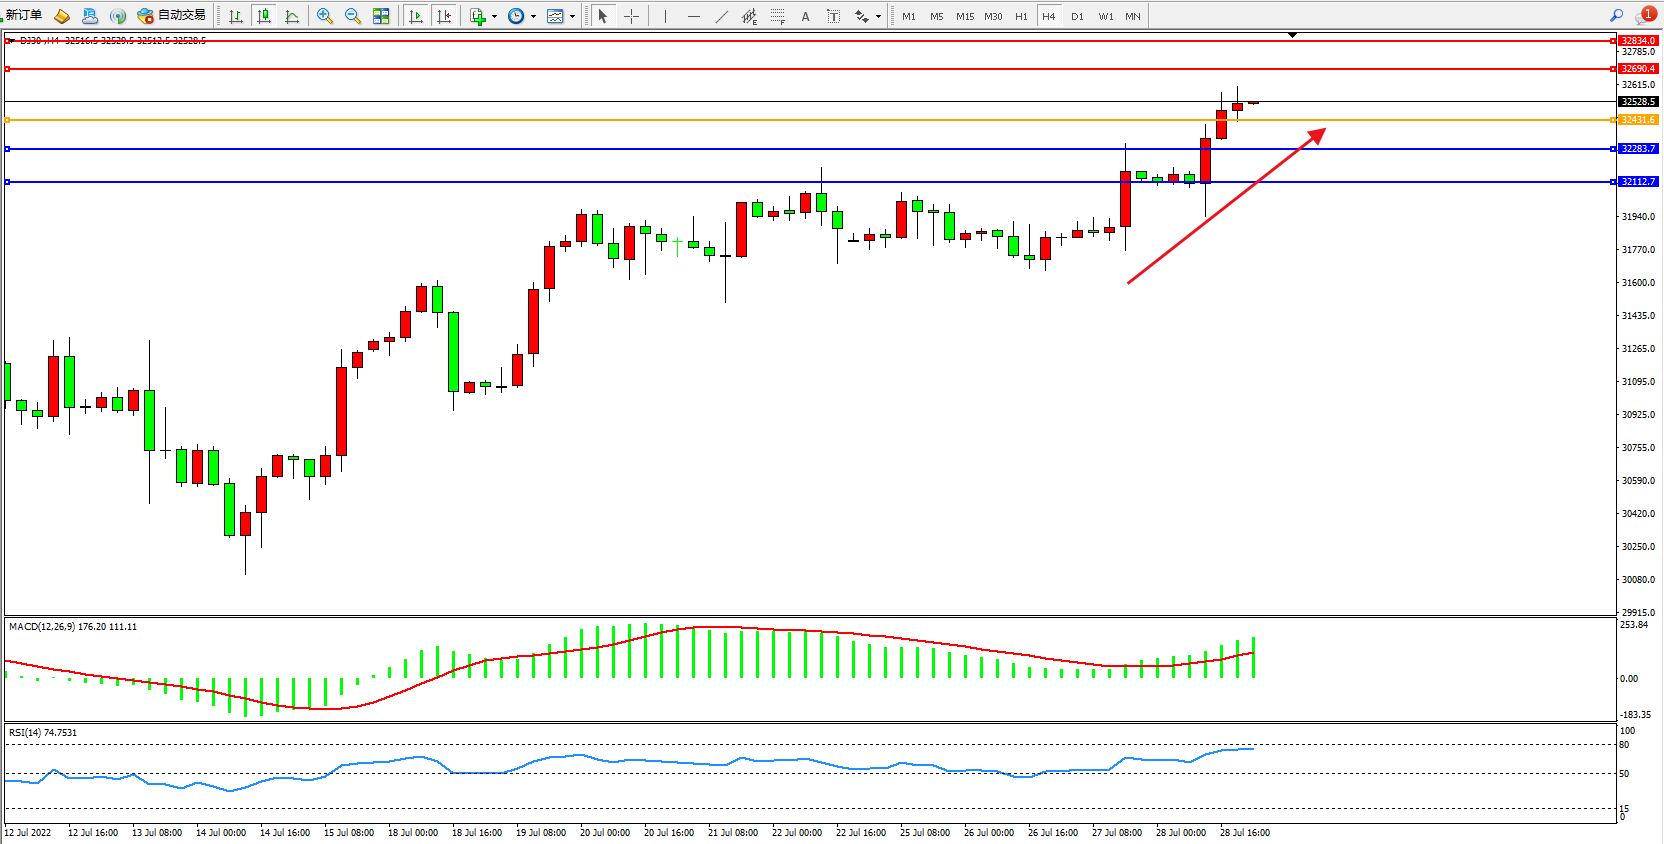1664x844 pixels.
Task: Switch to the D1 timeframe
Action: [x=1077, y=16]
